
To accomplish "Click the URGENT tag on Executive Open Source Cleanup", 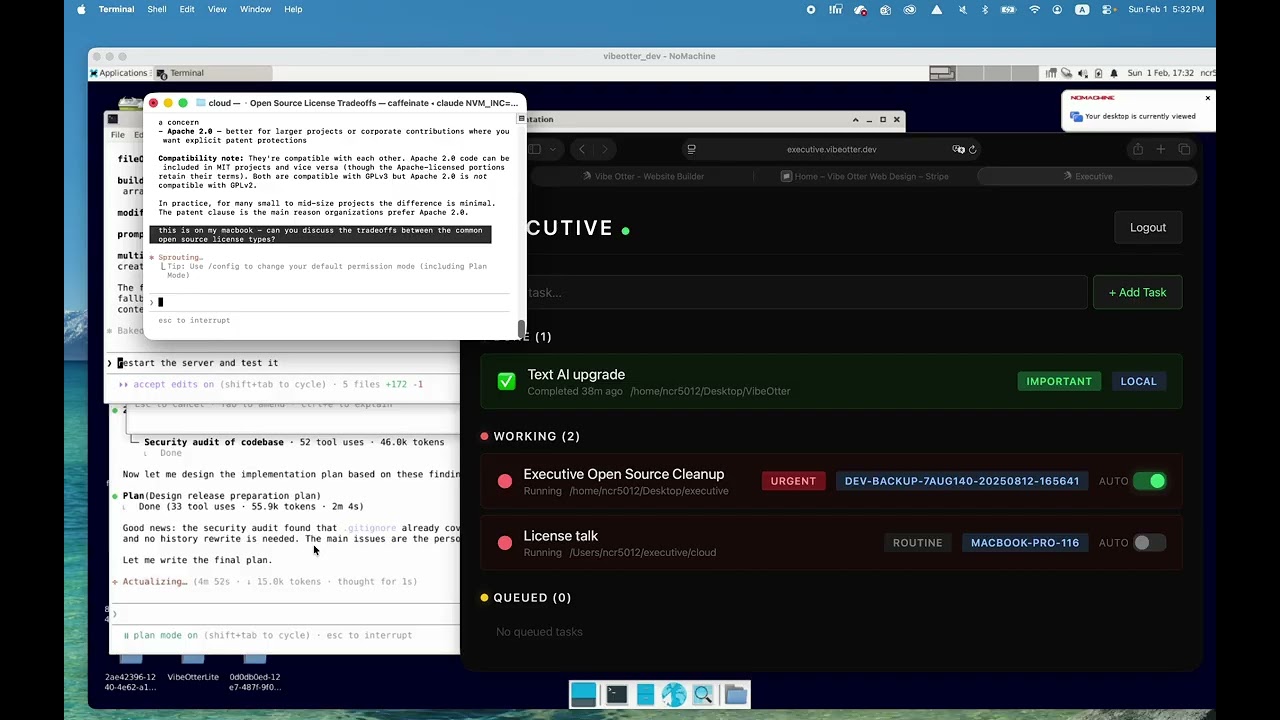I will pyautogui.click(x=793, y=481).
